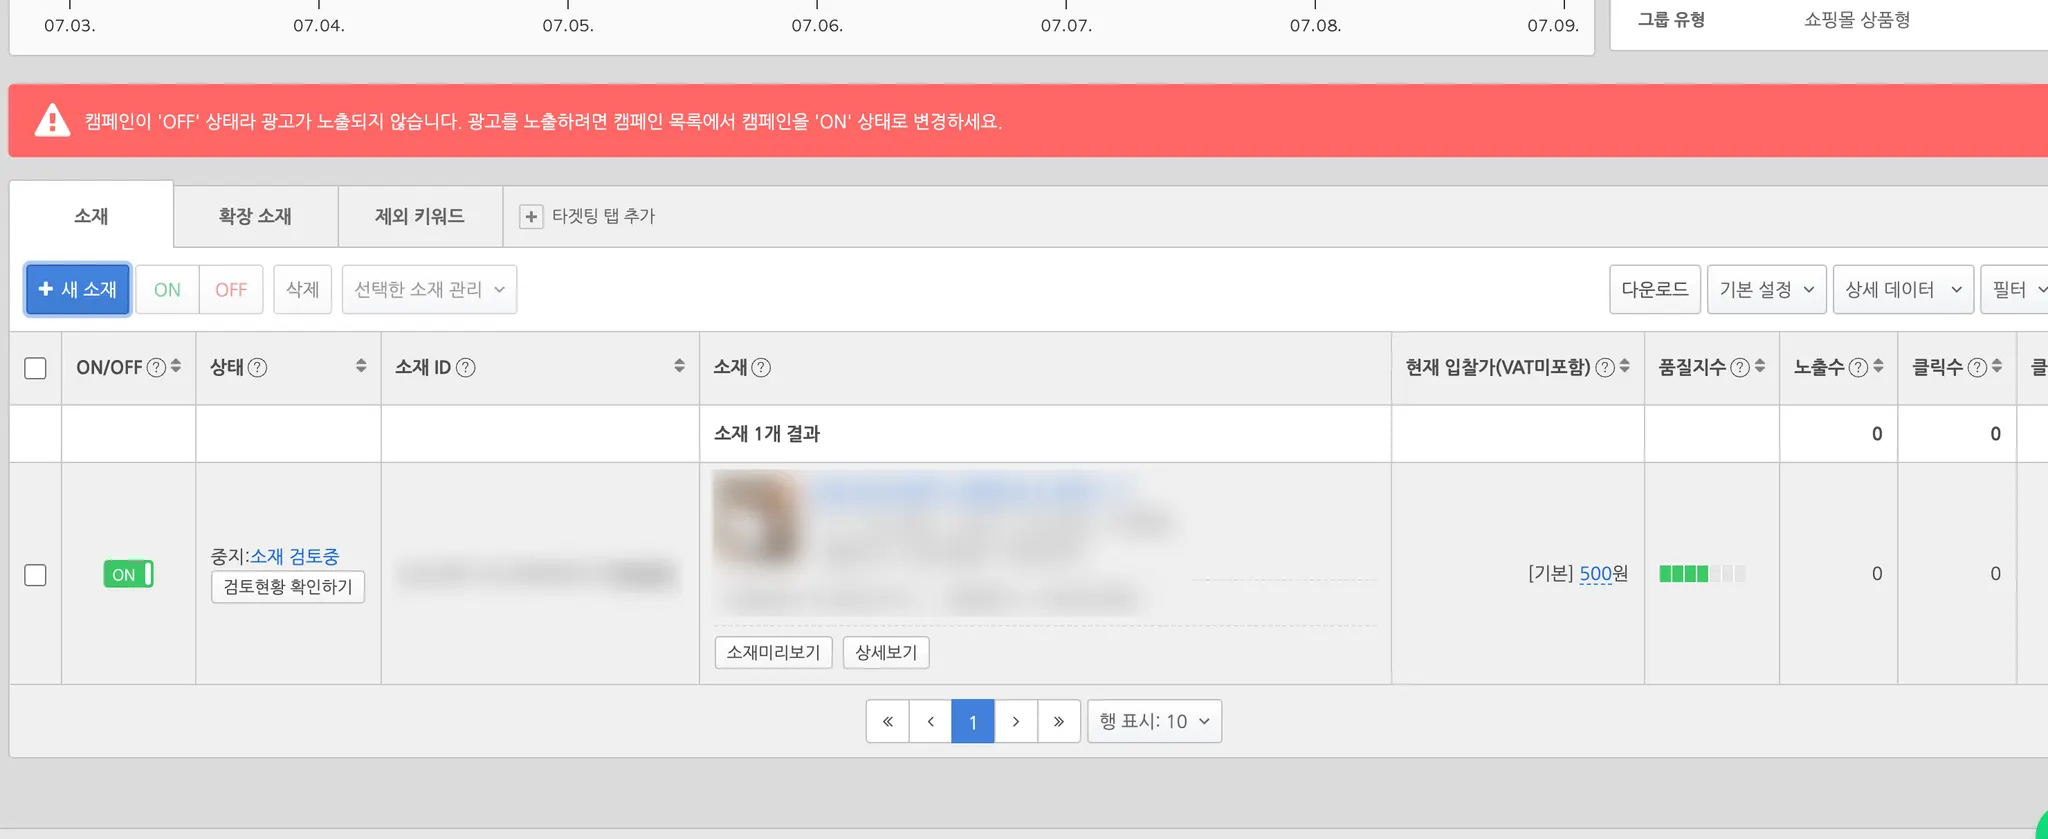Image resolution: width=2048 pixels, height=839 pixels.
Task: Click the 500원 bid amount link
Action: point(1604,573)
